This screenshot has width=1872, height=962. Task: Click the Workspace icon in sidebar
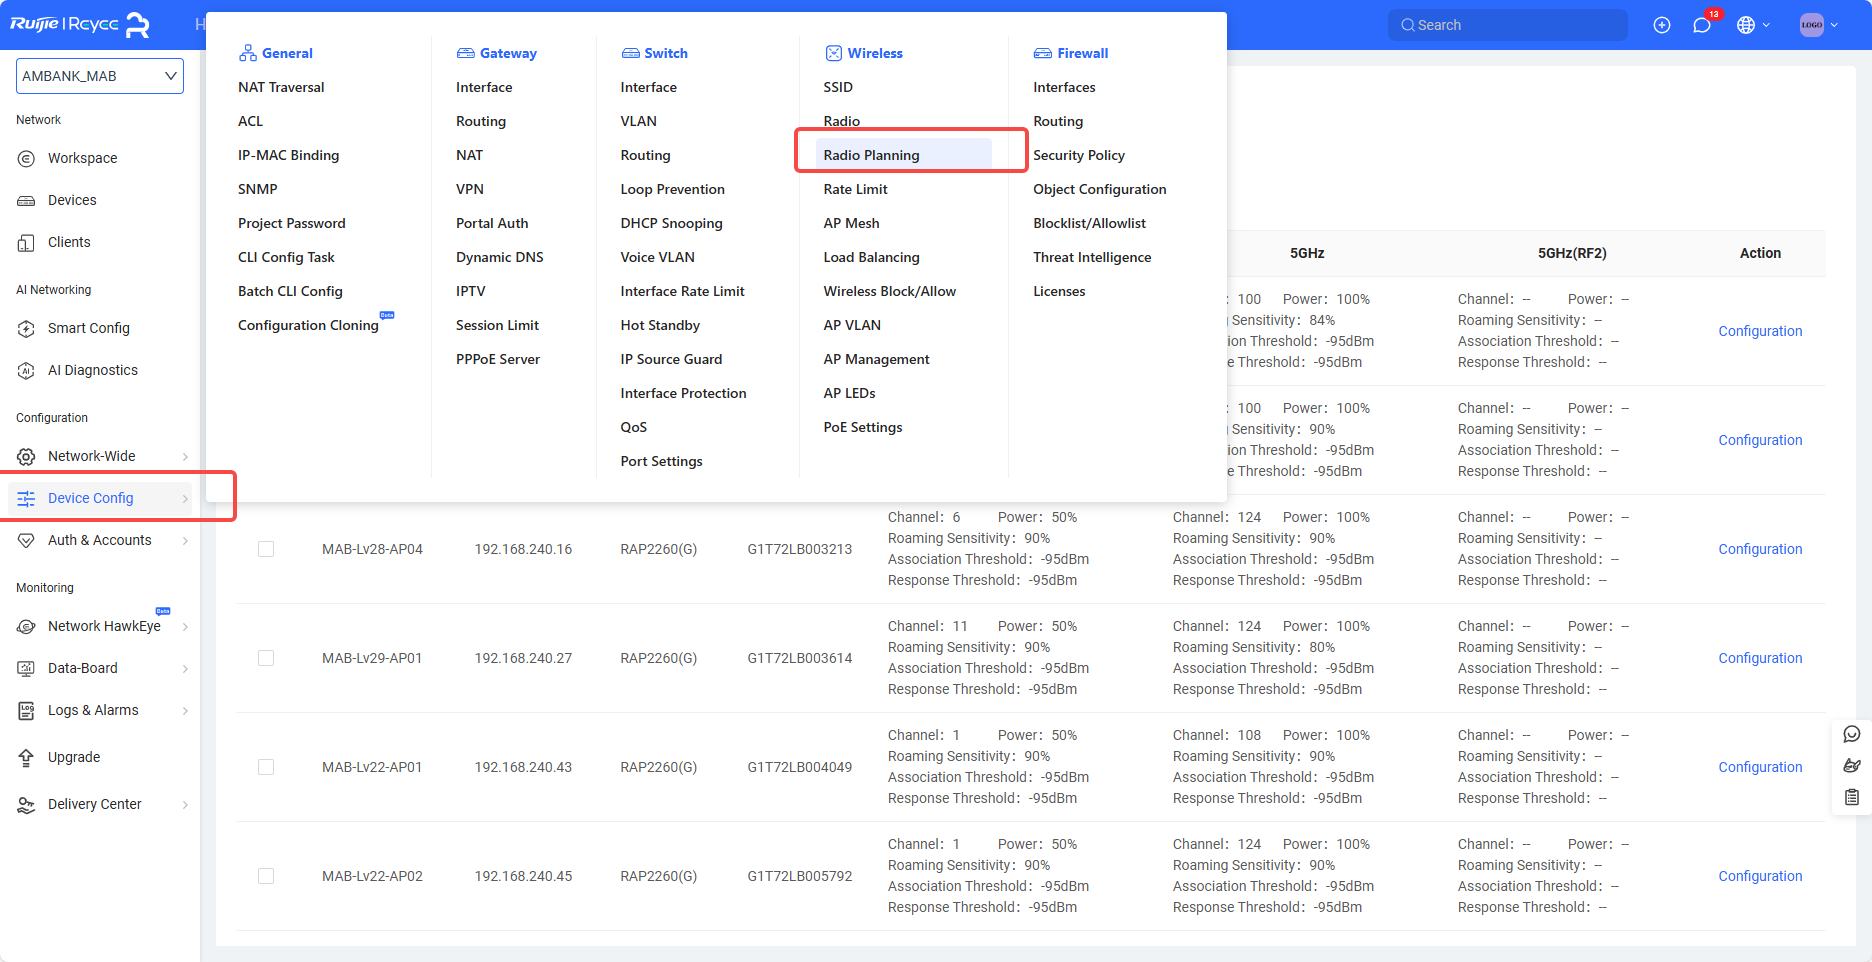[x=27, y=158]
